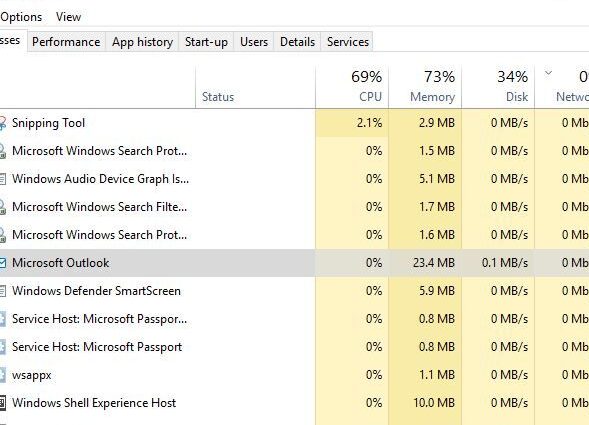Sort processes by the Status column

[255, 88]
